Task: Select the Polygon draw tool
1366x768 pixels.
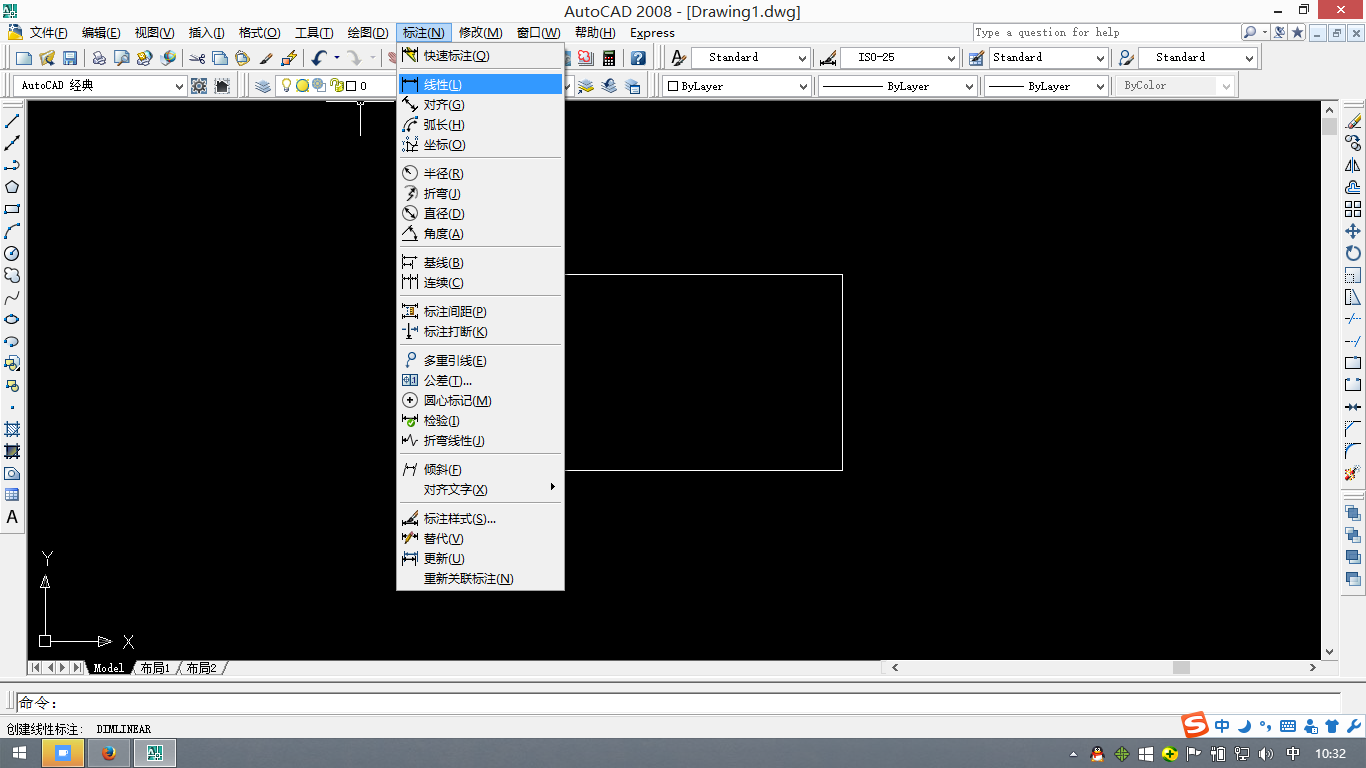Action: (12, 187)
